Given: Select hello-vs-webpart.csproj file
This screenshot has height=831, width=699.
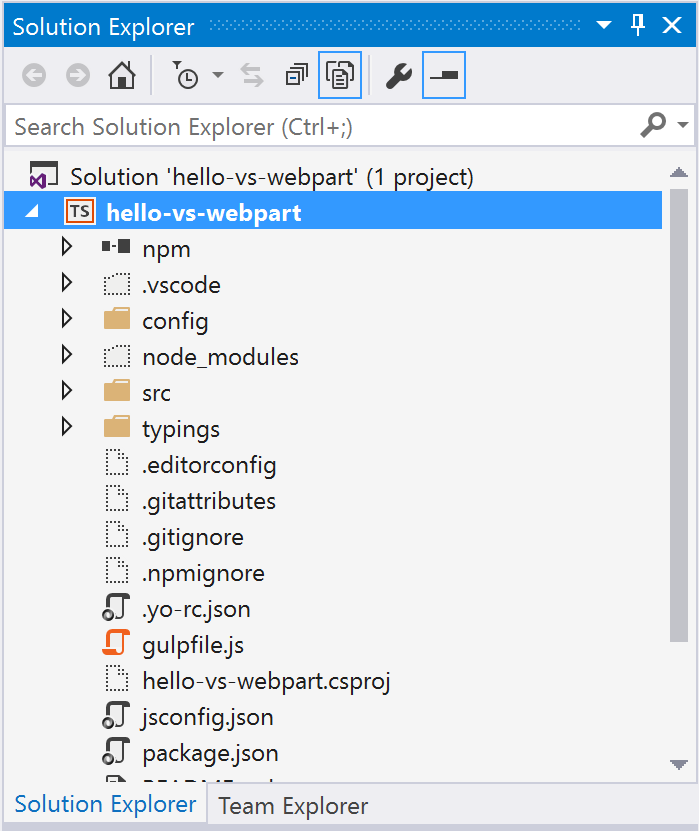Looking at the screenshot, I should [267, 682].
